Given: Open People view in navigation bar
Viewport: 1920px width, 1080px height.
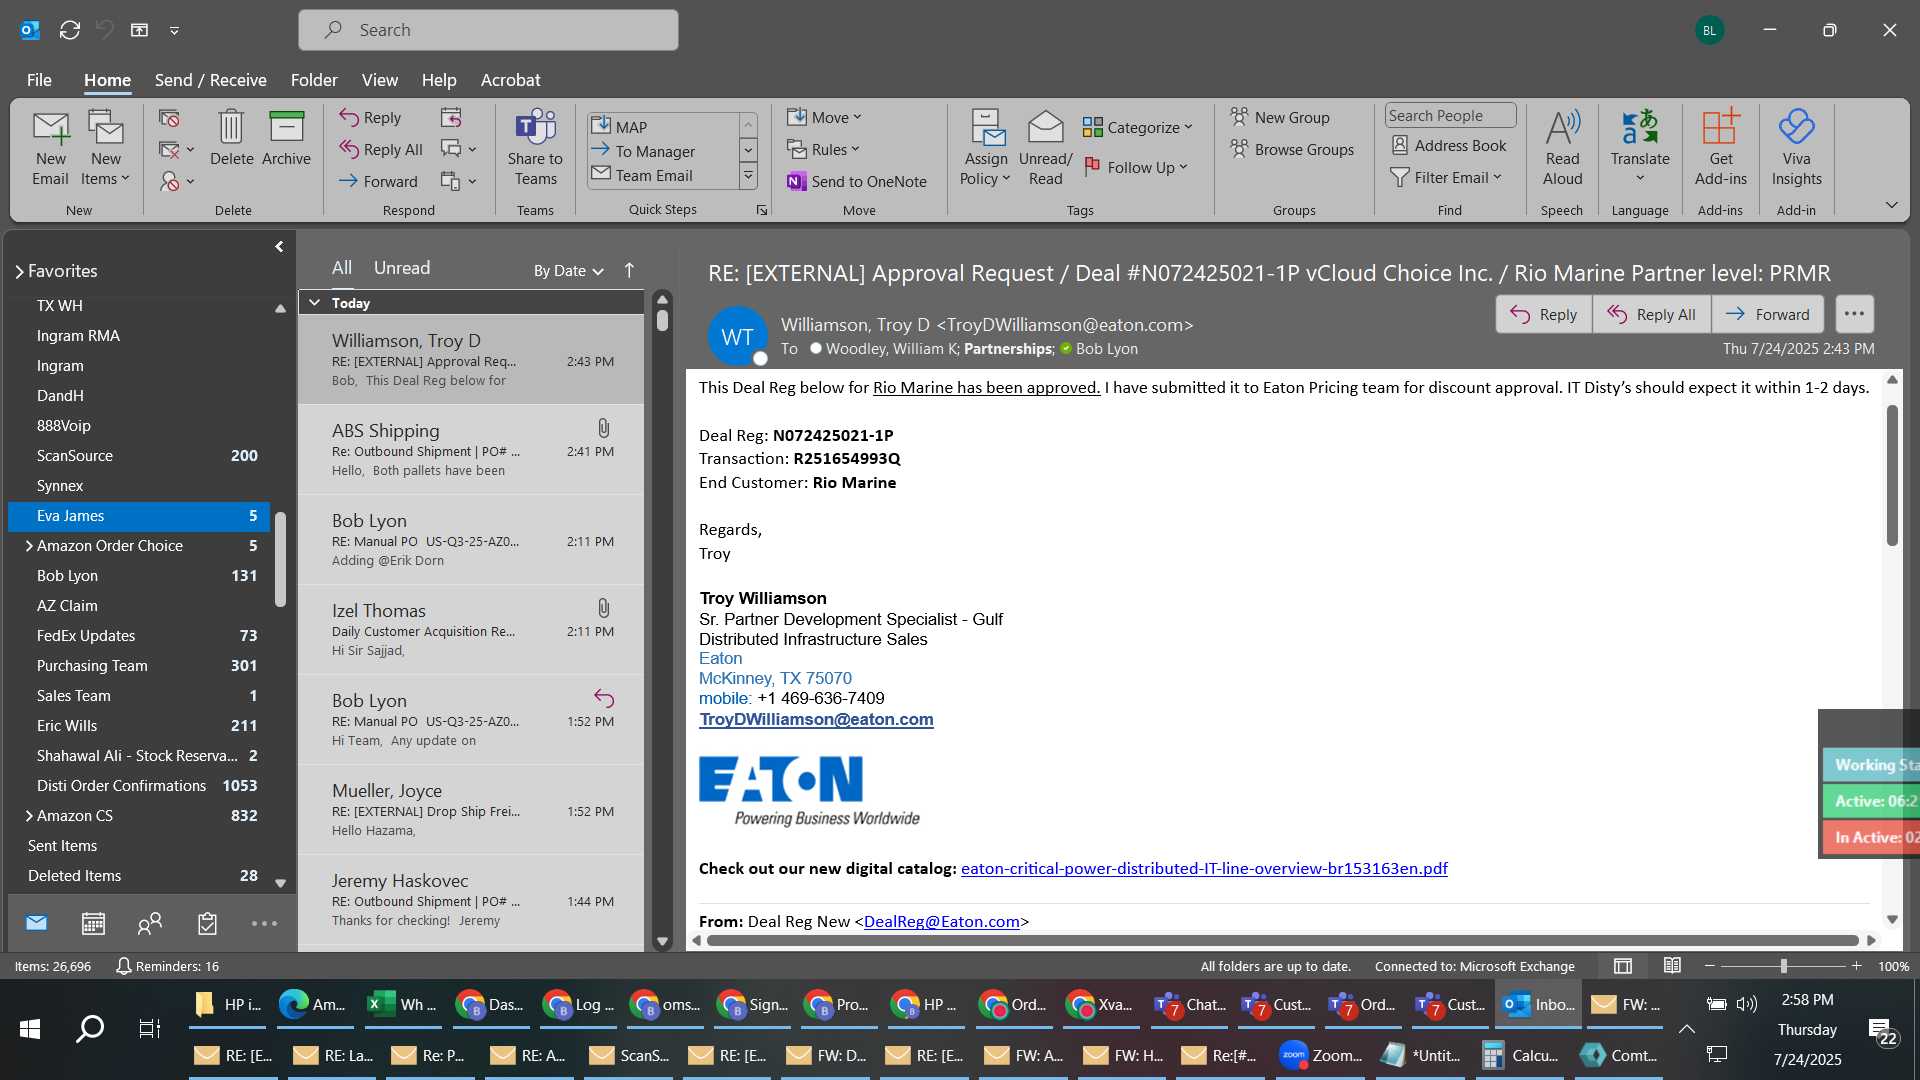Looking at the screenshot, I should (150, 923).
